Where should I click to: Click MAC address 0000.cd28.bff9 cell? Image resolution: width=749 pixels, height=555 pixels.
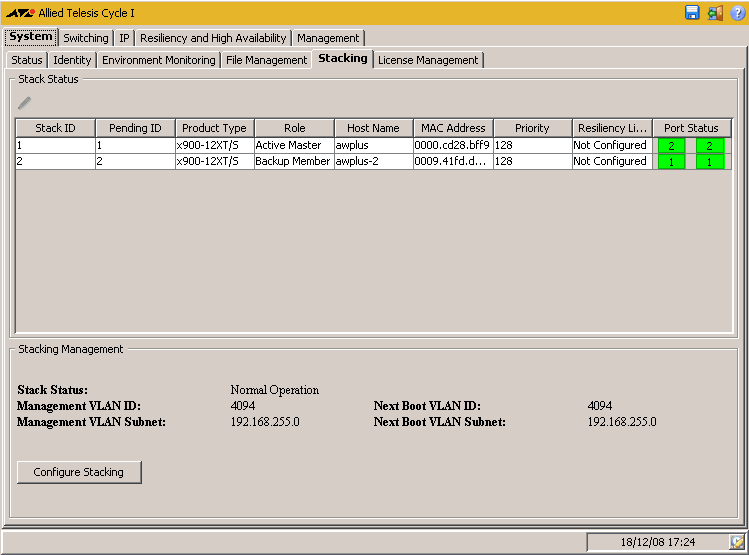pos(453,145)
